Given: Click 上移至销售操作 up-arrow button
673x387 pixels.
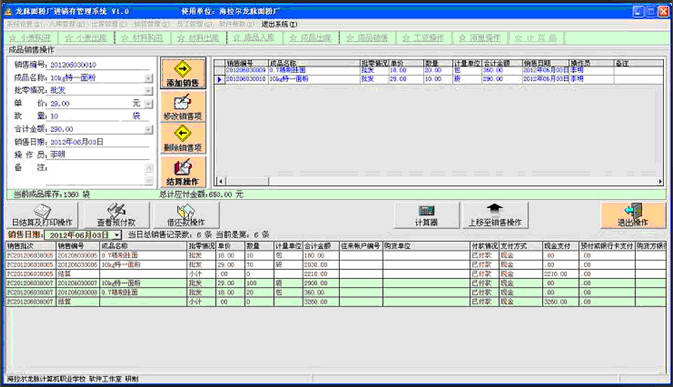Looking at the screenshot, I should 494,215.
